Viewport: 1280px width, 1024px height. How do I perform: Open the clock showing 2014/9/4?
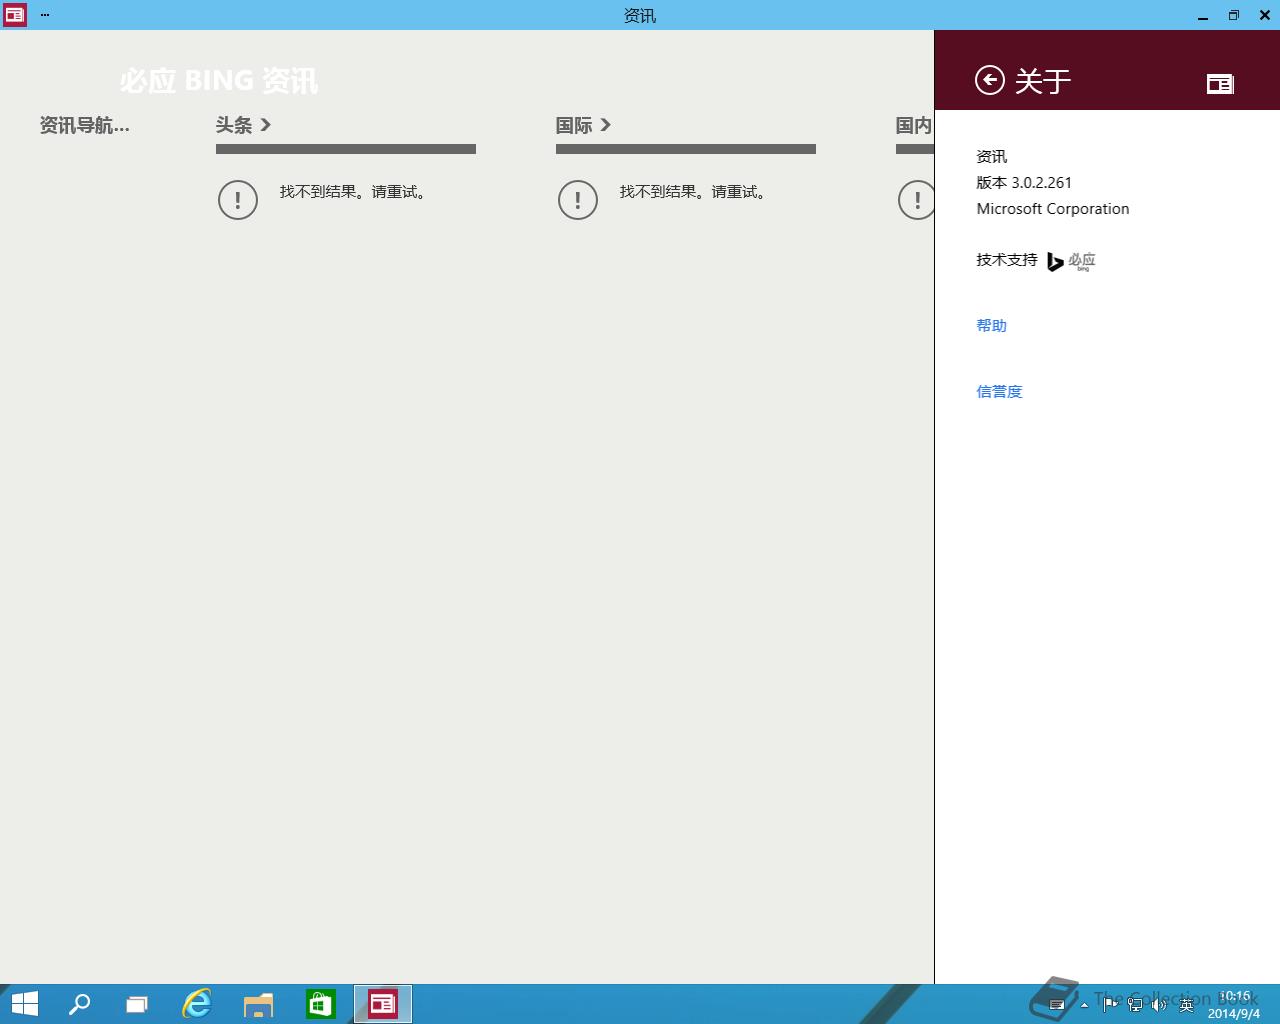(x=1234, y=1005)
